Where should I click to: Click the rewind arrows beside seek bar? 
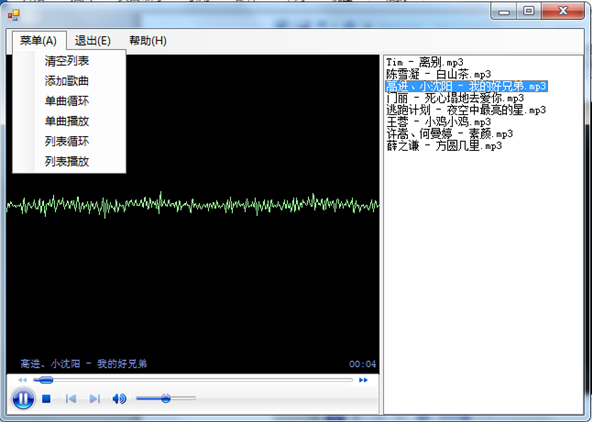22,380
